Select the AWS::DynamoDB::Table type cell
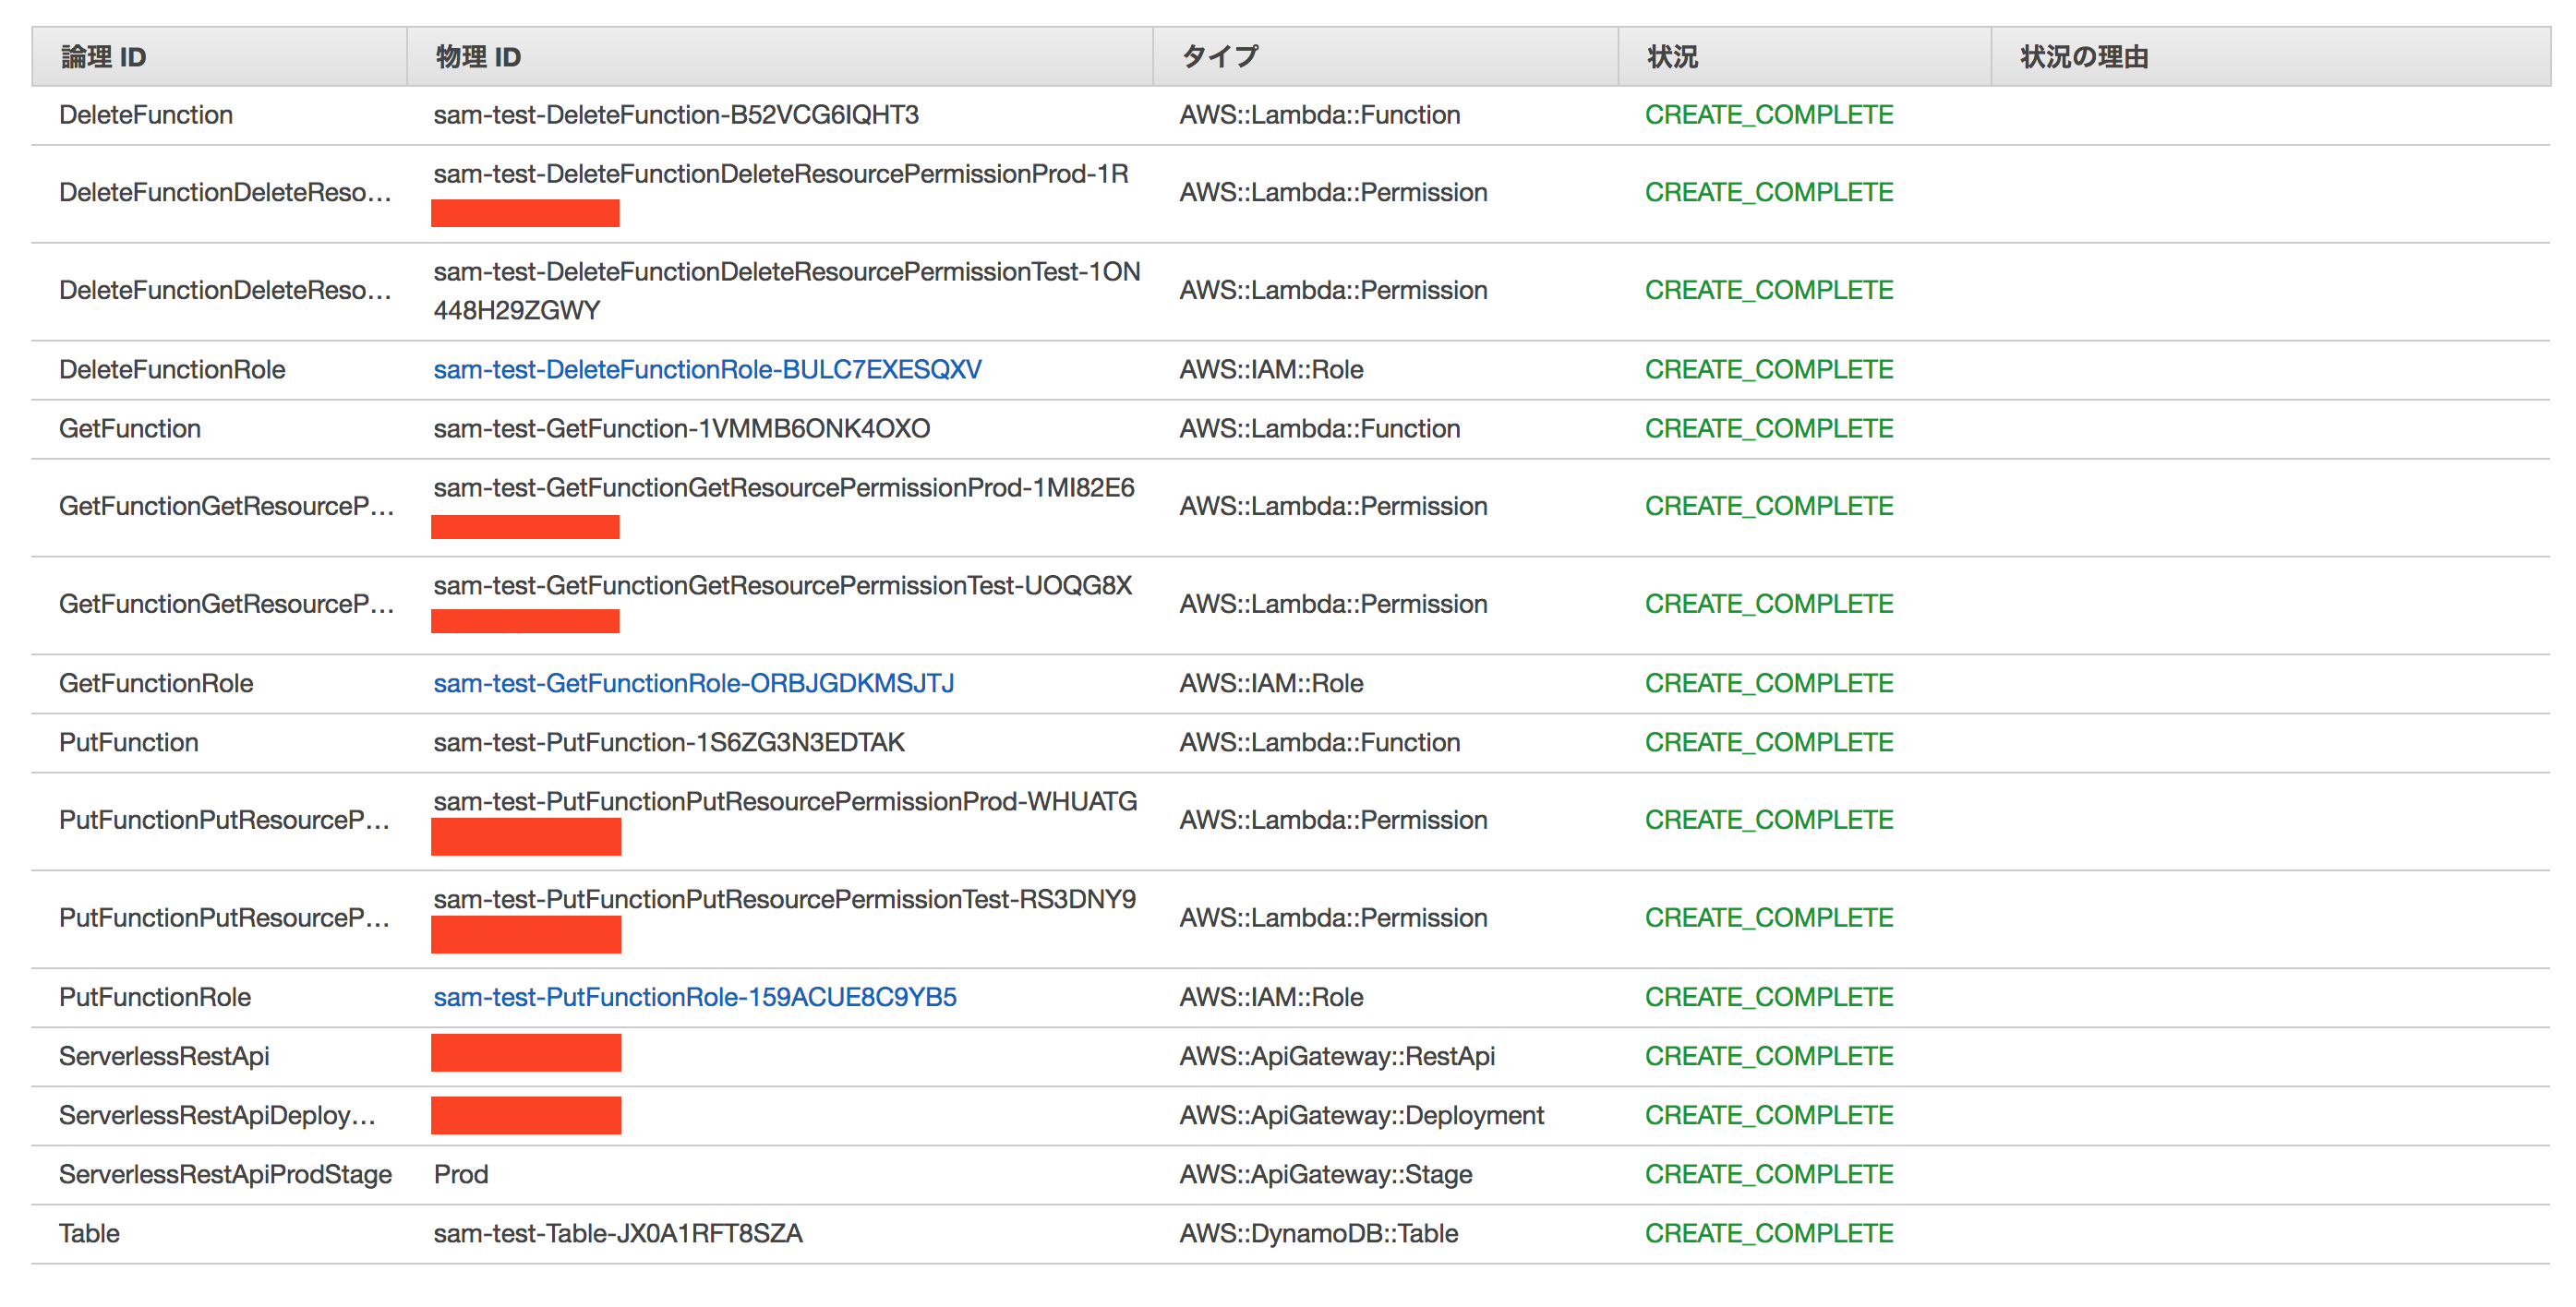The image size is (2576, 1307). point(1319,1234)
